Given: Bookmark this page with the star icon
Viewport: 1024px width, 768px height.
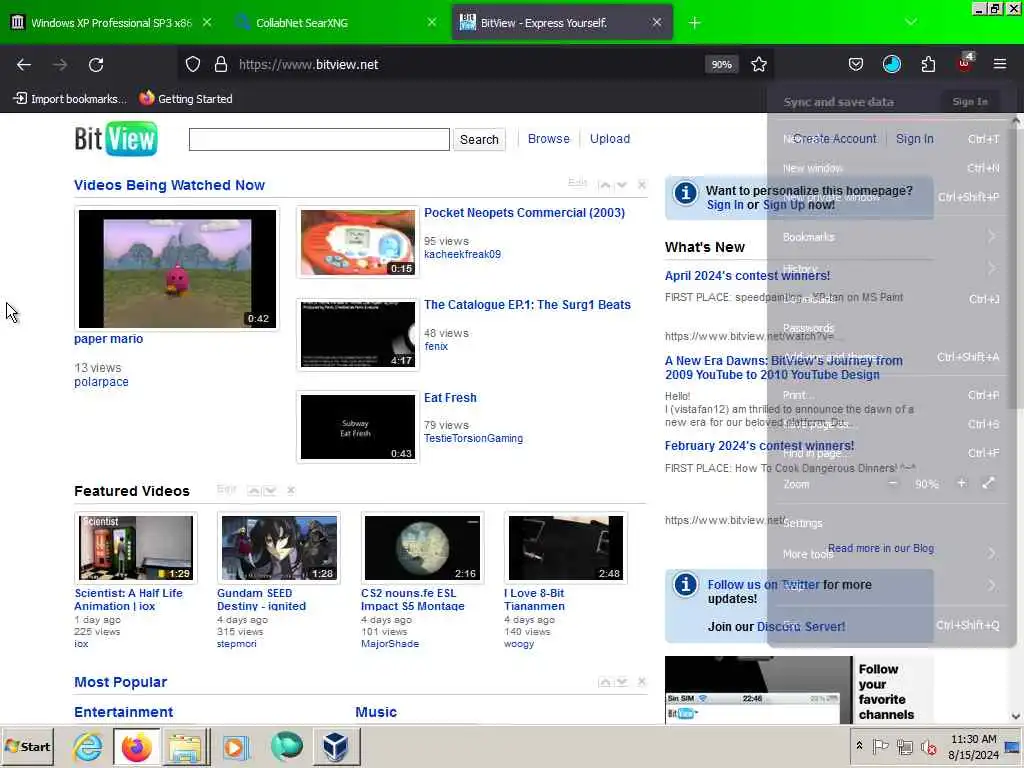Looking at the screenshot, I should tap(758, 65).
